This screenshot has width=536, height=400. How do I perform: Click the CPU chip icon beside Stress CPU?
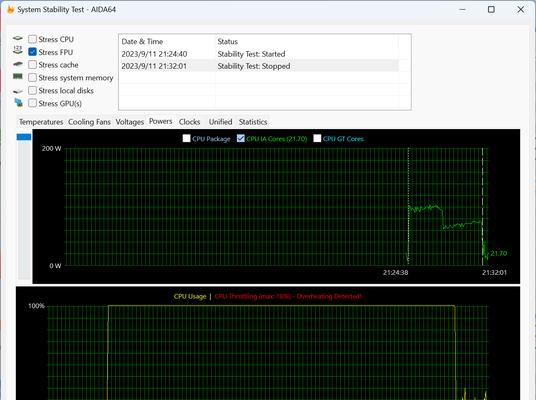[x=18, y=39]
